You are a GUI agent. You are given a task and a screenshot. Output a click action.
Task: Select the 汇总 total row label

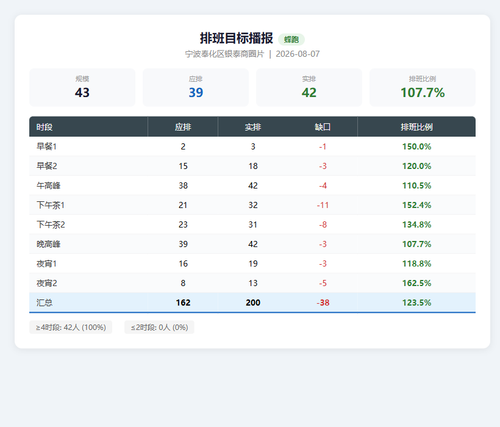coord(44,303)
